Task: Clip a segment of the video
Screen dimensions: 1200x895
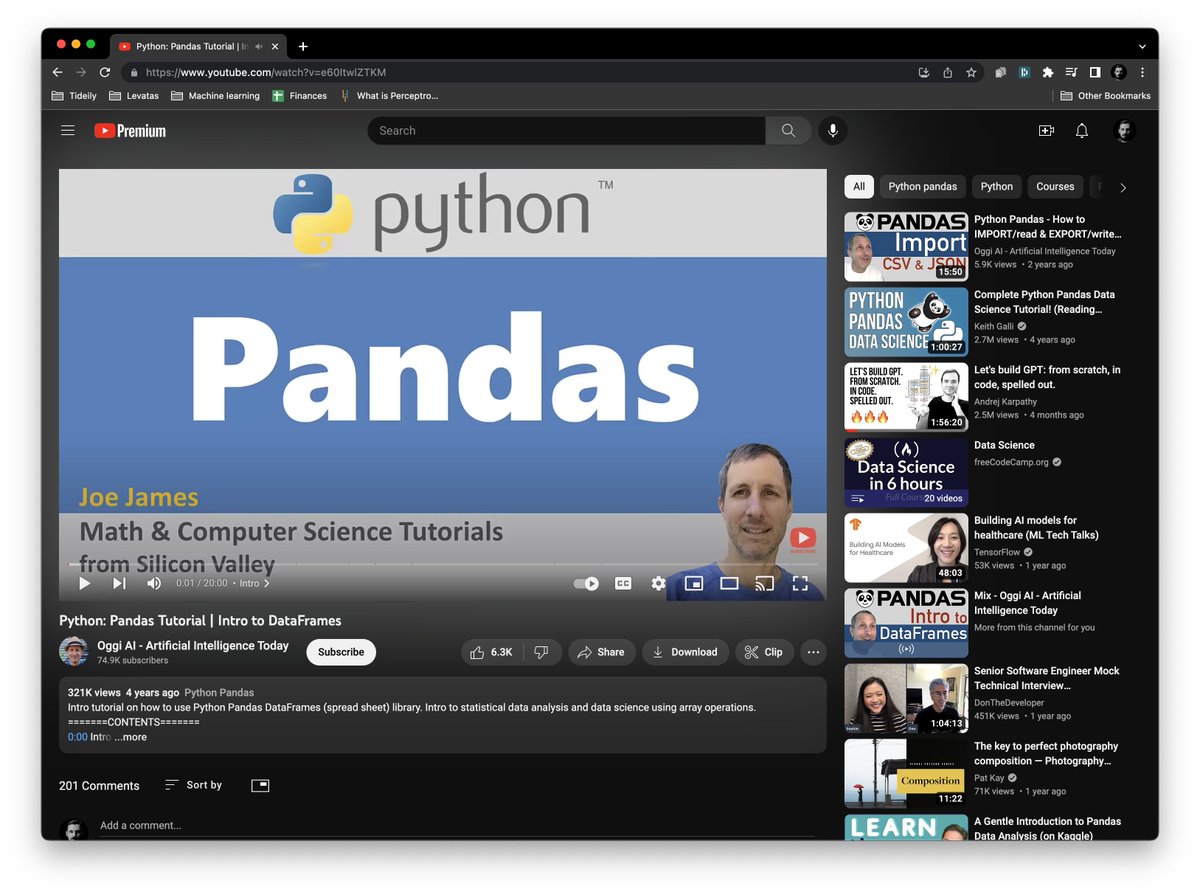Action: (765, 652)
